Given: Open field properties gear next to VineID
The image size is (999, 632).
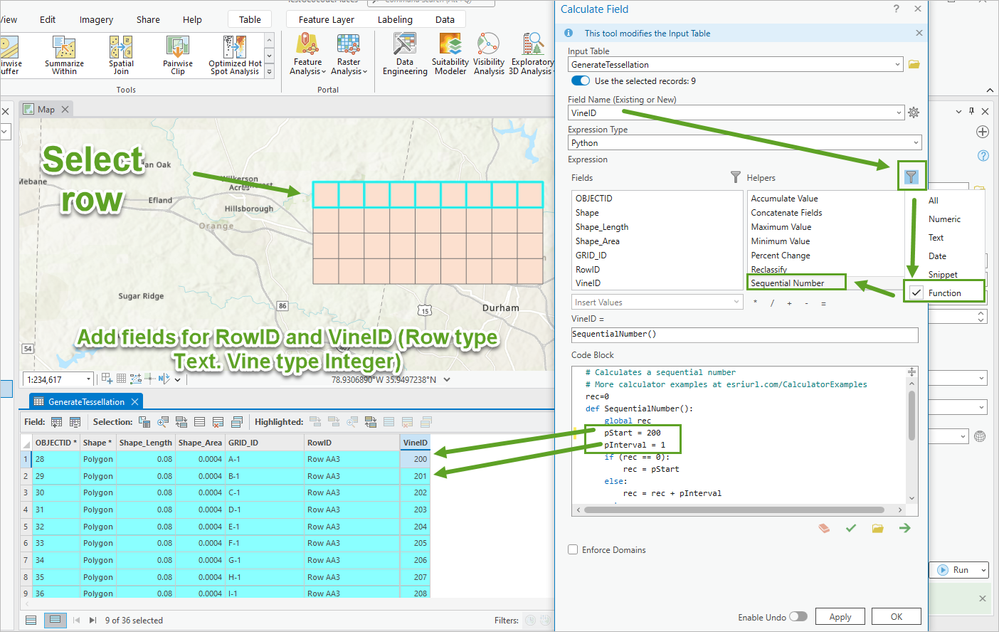Looking at the screenshot, I should [x=914, y=113].
